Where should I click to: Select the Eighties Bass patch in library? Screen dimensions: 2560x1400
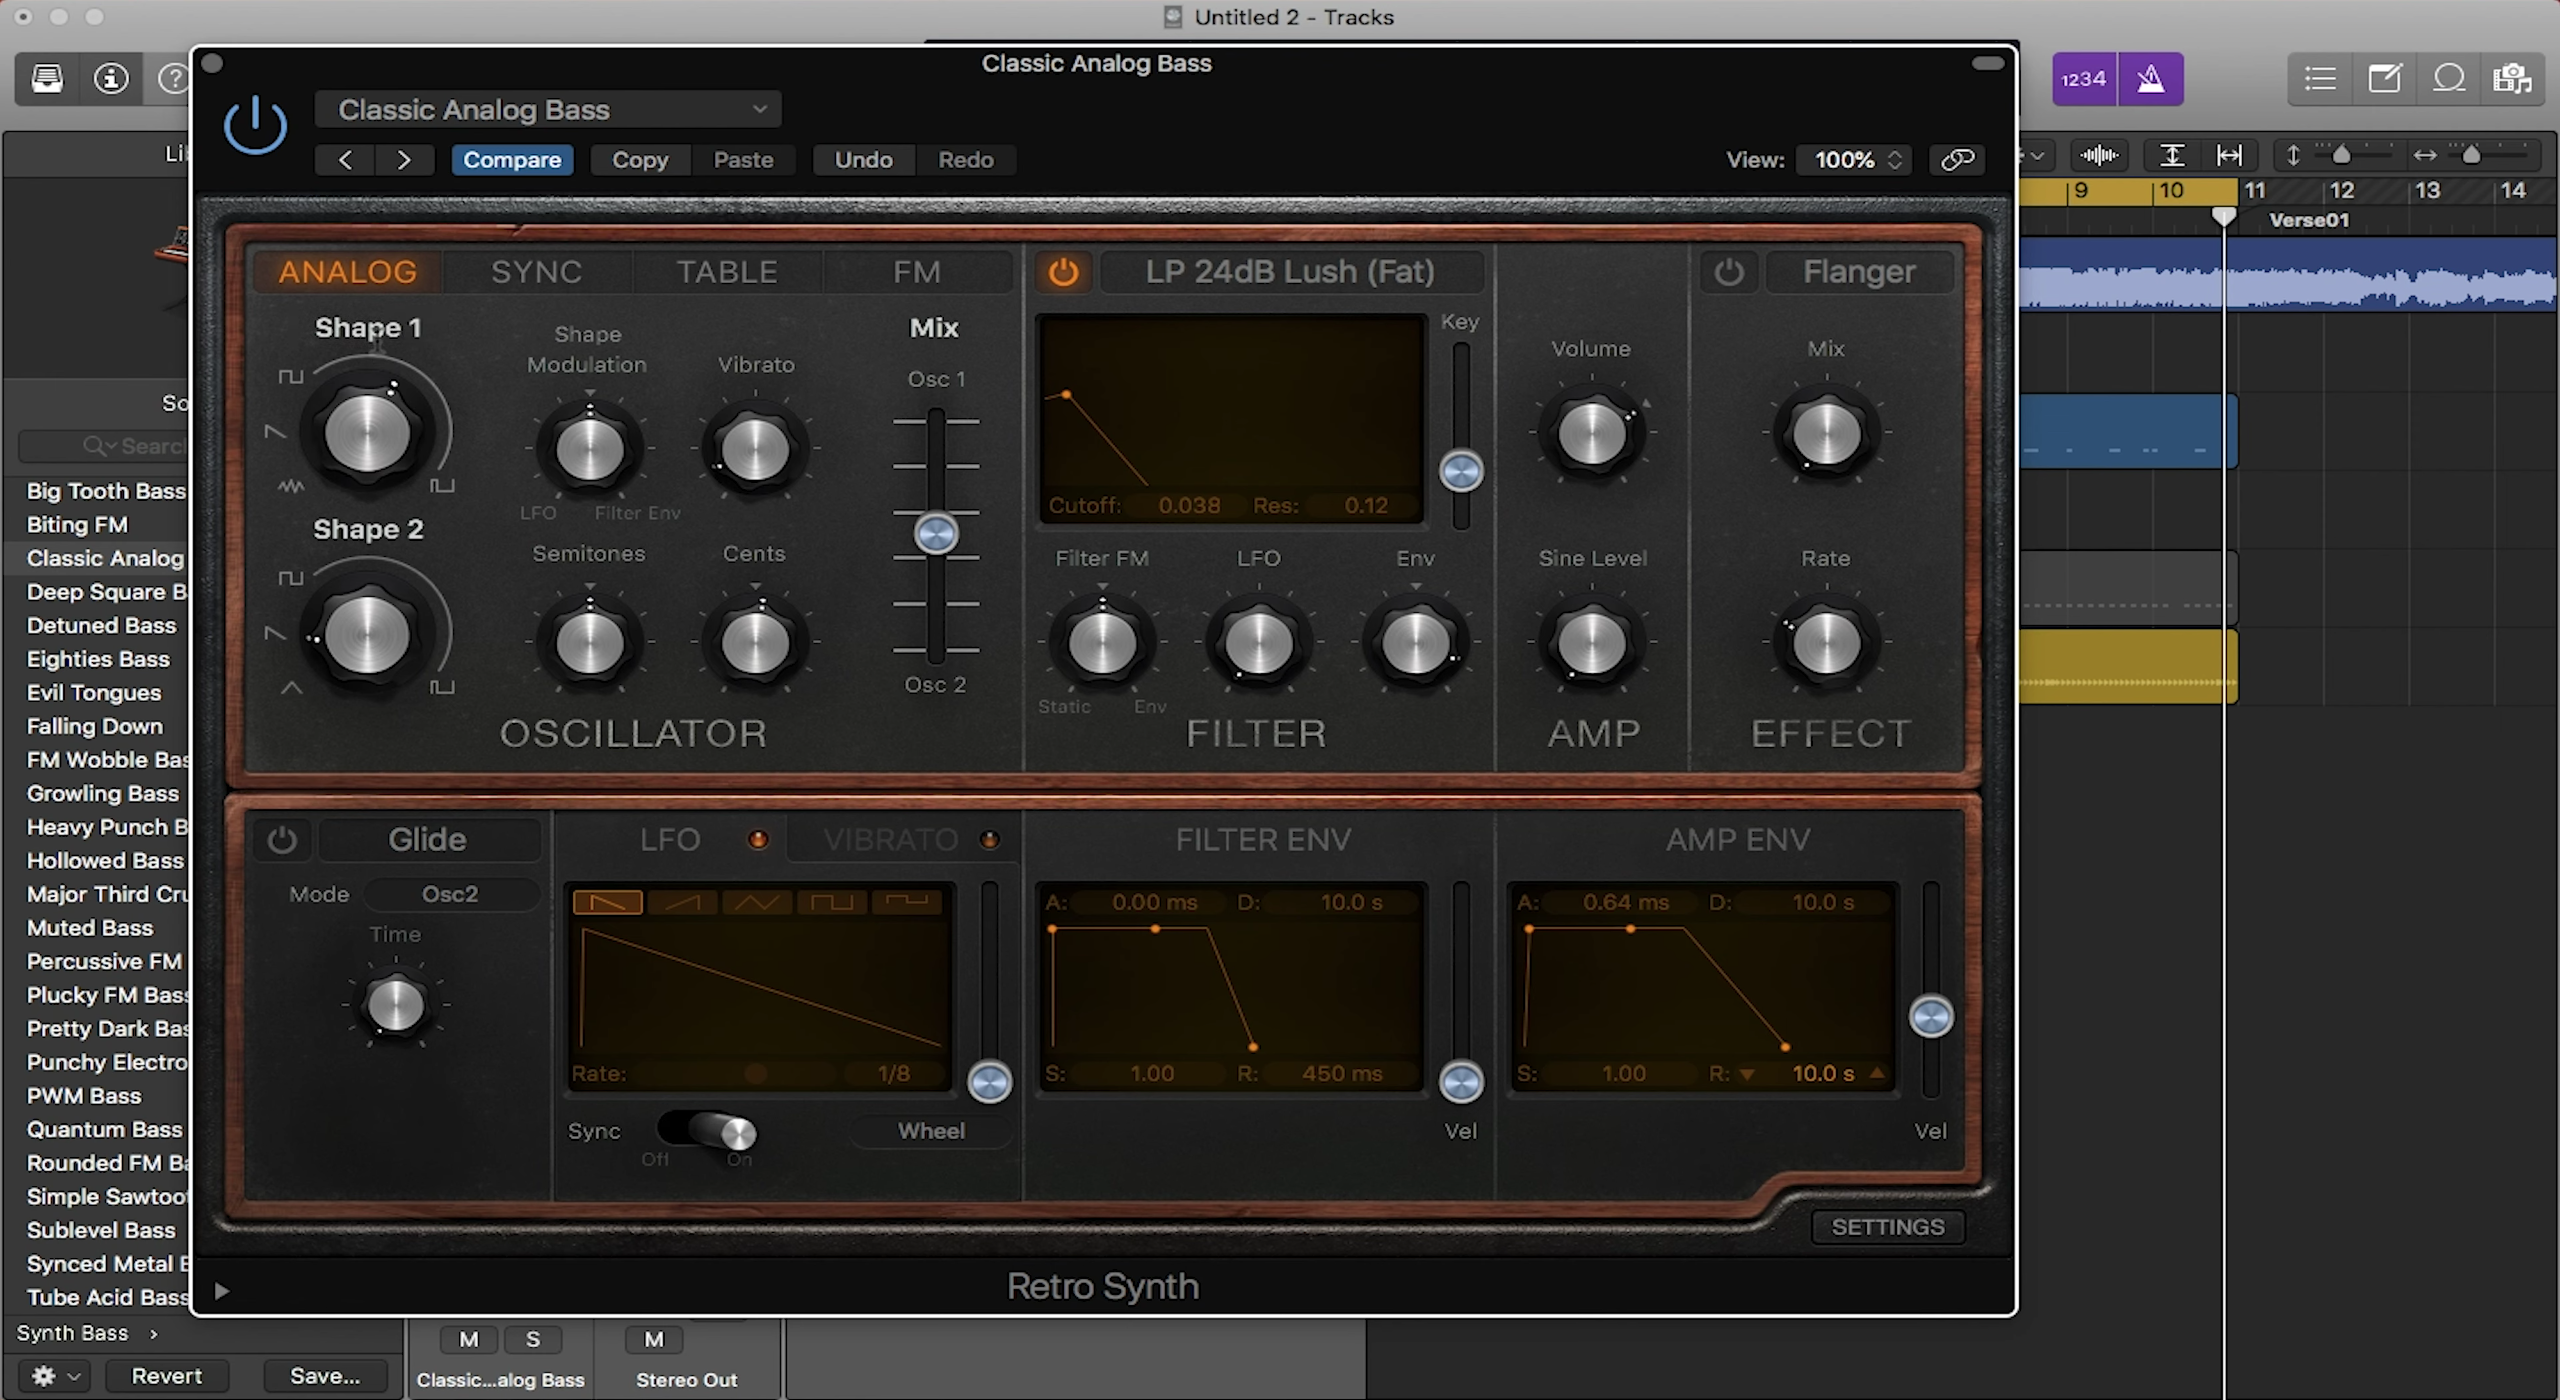tap(98, 659)
